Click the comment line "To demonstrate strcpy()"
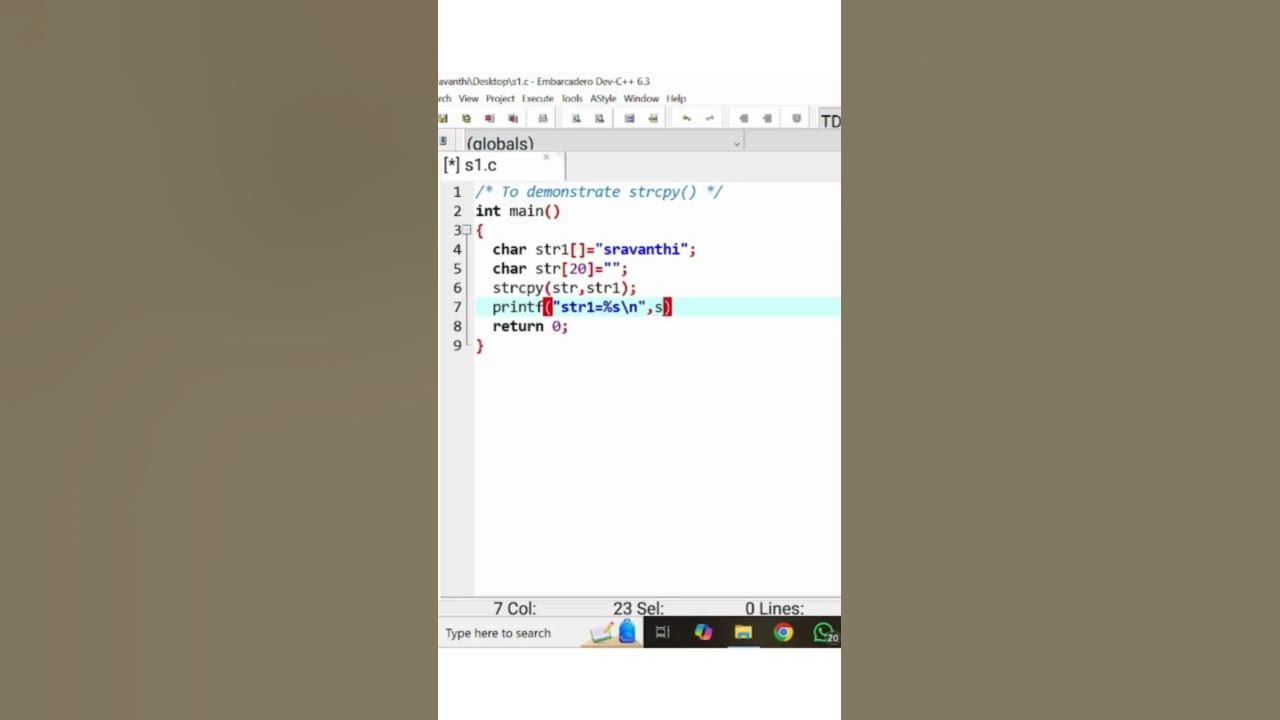This screenshot has height=720, width=1280. (x=598, y=192)
